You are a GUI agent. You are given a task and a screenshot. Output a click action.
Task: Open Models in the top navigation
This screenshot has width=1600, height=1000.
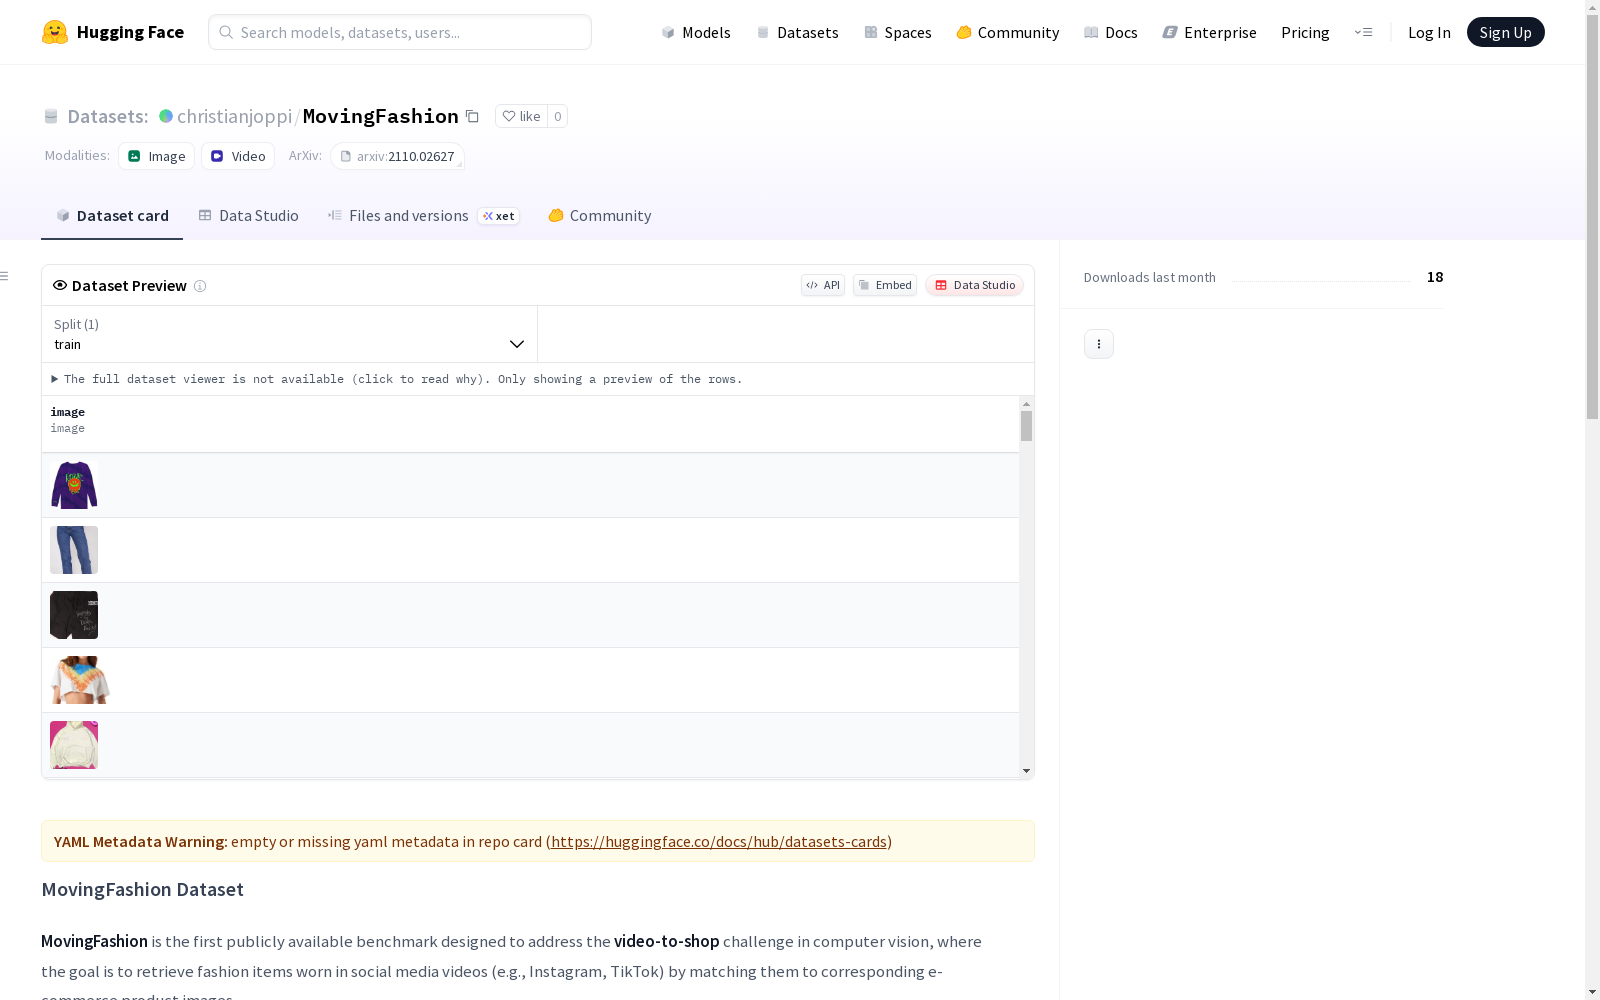pyautogui.click(x=696, y=32)
